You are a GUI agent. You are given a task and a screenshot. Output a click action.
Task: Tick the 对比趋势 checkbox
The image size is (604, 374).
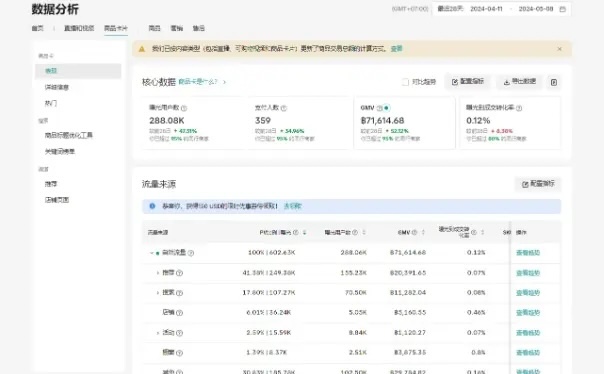click(405, 82)
